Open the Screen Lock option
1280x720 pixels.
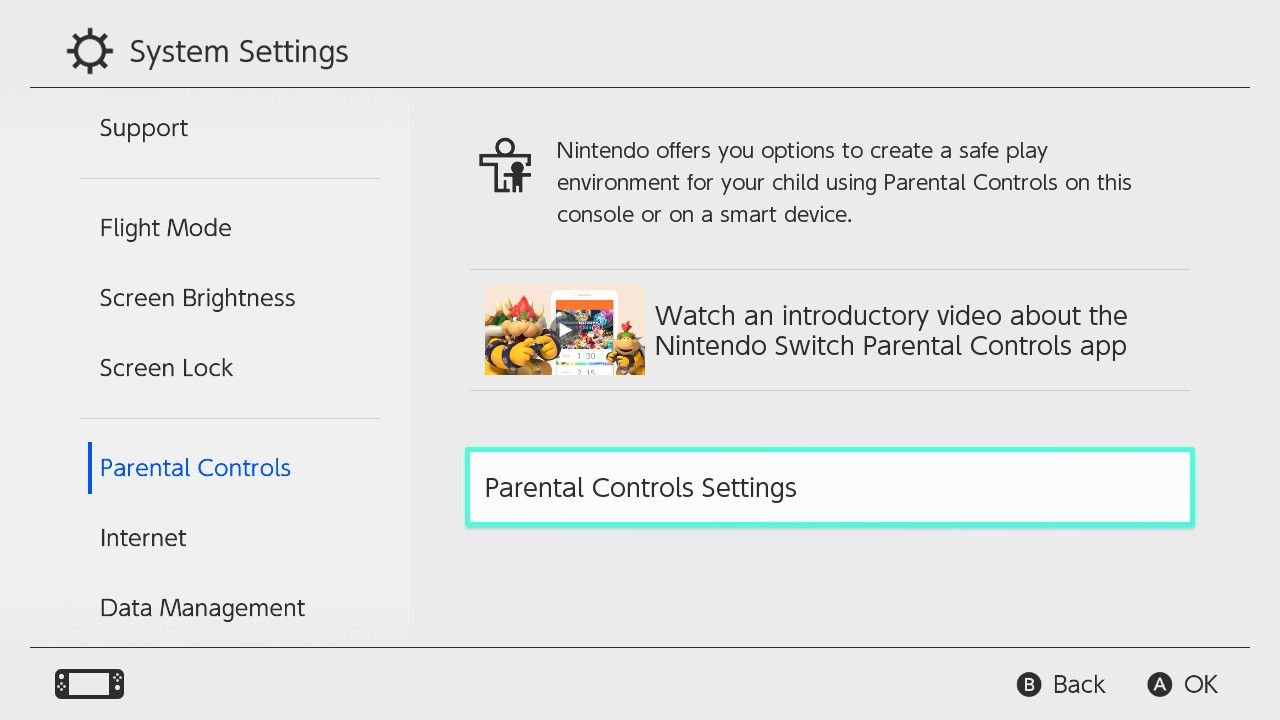[167, 368]
